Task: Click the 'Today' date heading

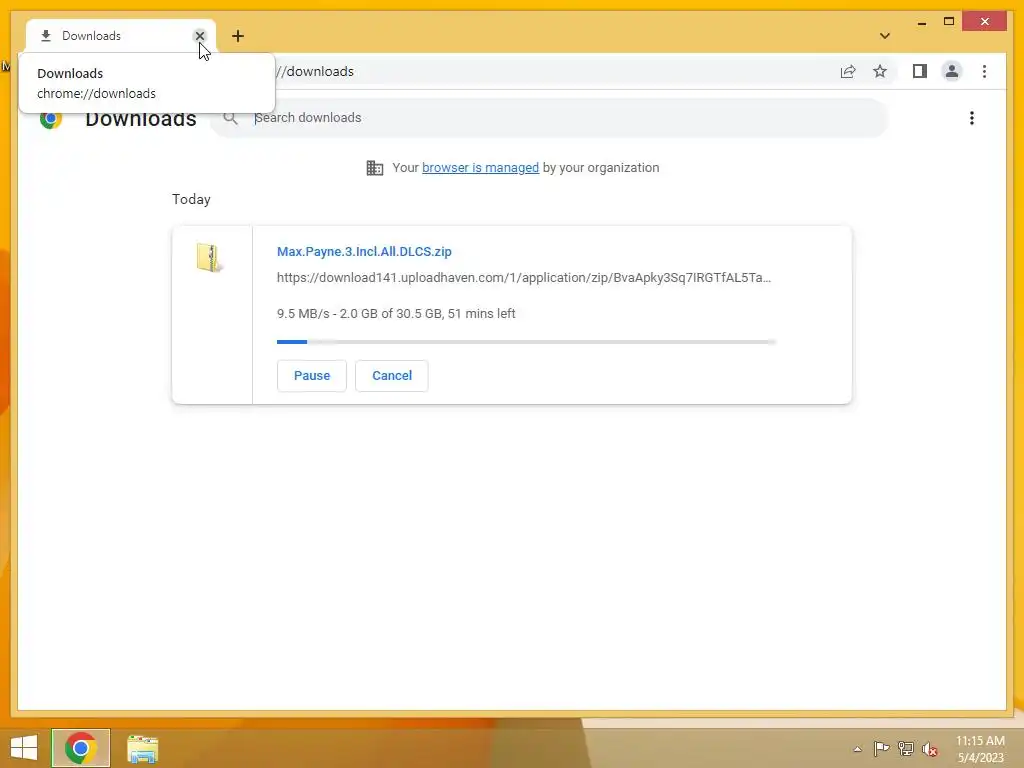Action: pyautogui.click(x=191, y=199)
